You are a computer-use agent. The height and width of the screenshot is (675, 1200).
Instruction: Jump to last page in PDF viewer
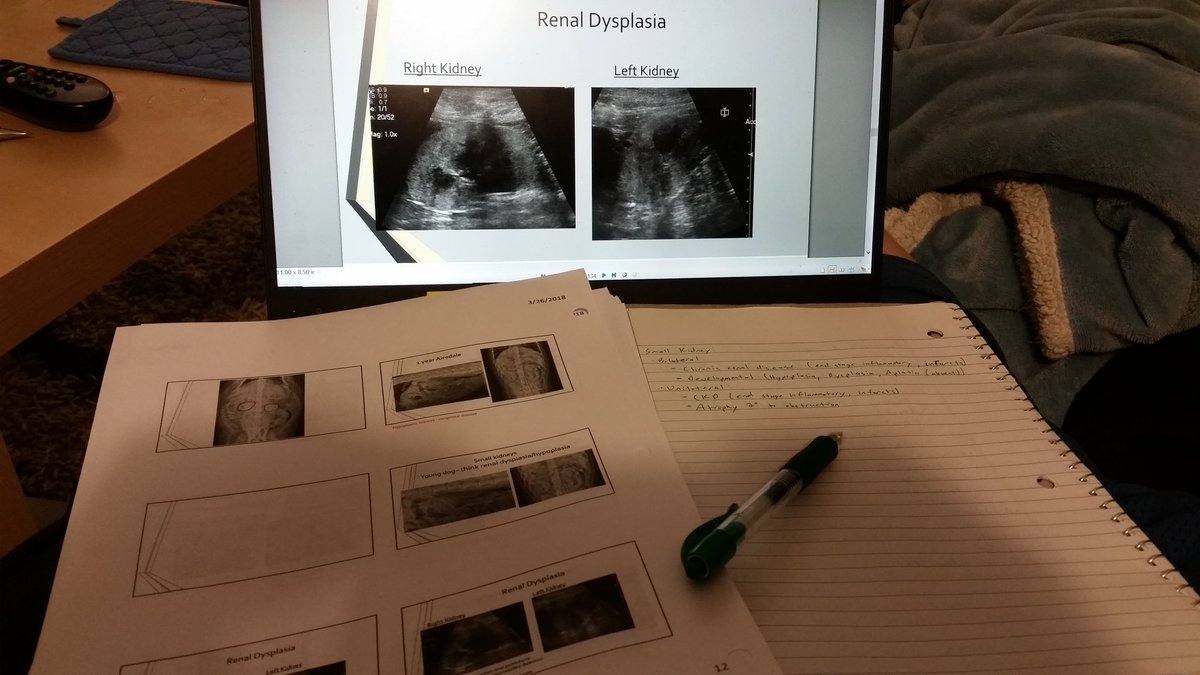pyautogui.click(x=614, y=275)
